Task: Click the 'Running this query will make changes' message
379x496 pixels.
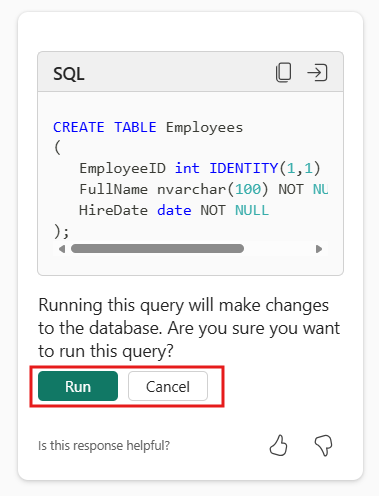Action: coord(189,328)
